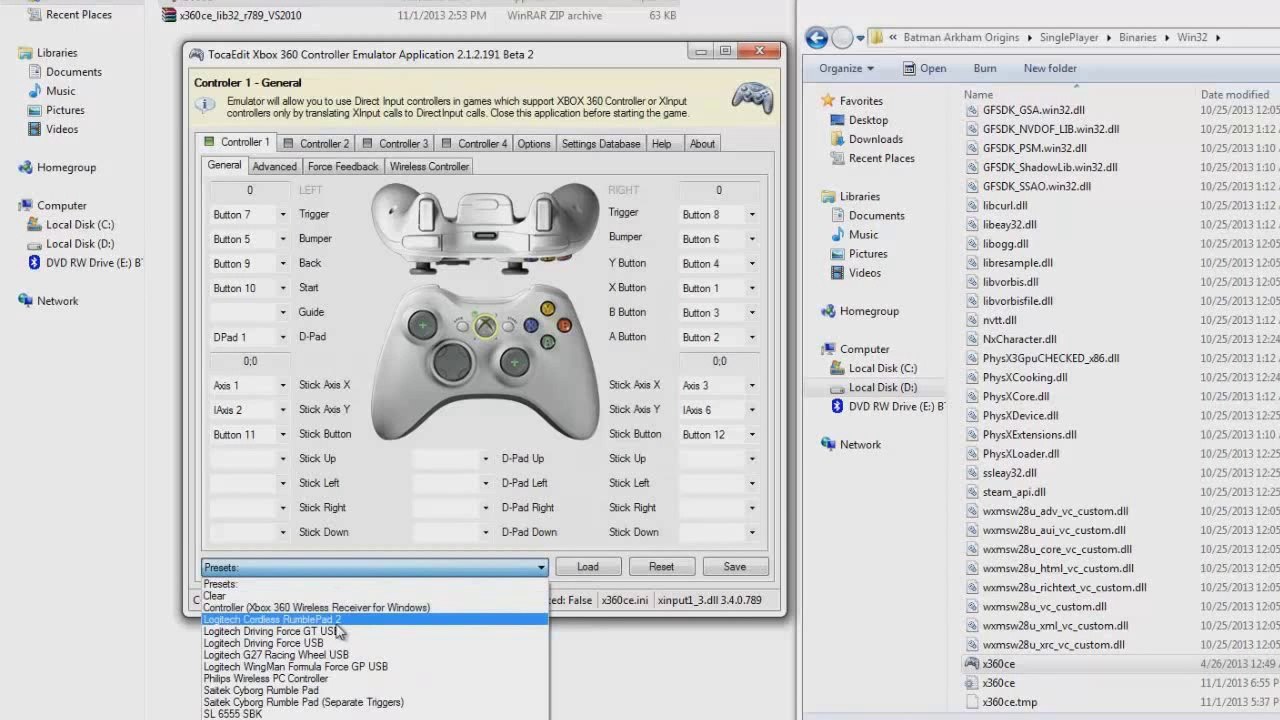
Task: Open the left Trigger Button 7 dropdown
Action: [x=282, y=215]
